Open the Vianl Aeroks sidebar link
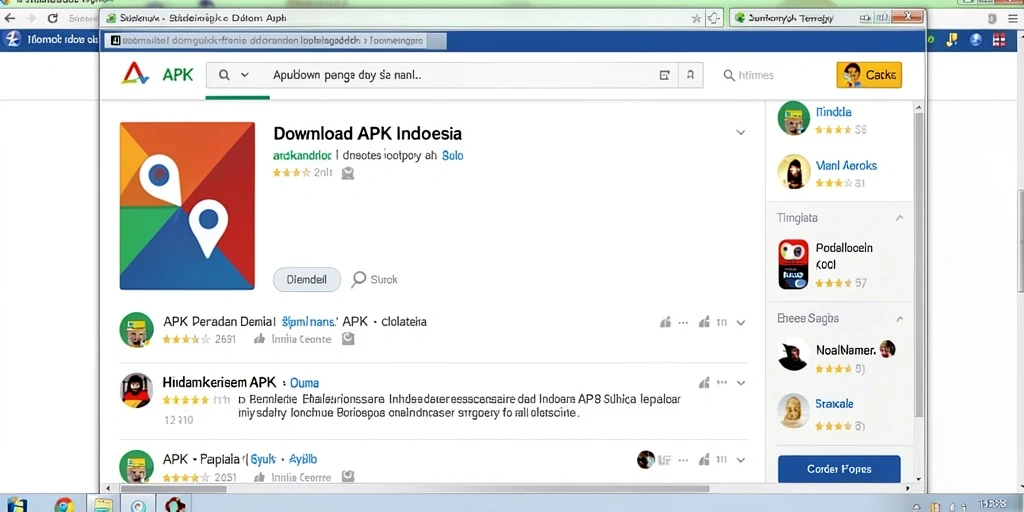 point(846,166)
